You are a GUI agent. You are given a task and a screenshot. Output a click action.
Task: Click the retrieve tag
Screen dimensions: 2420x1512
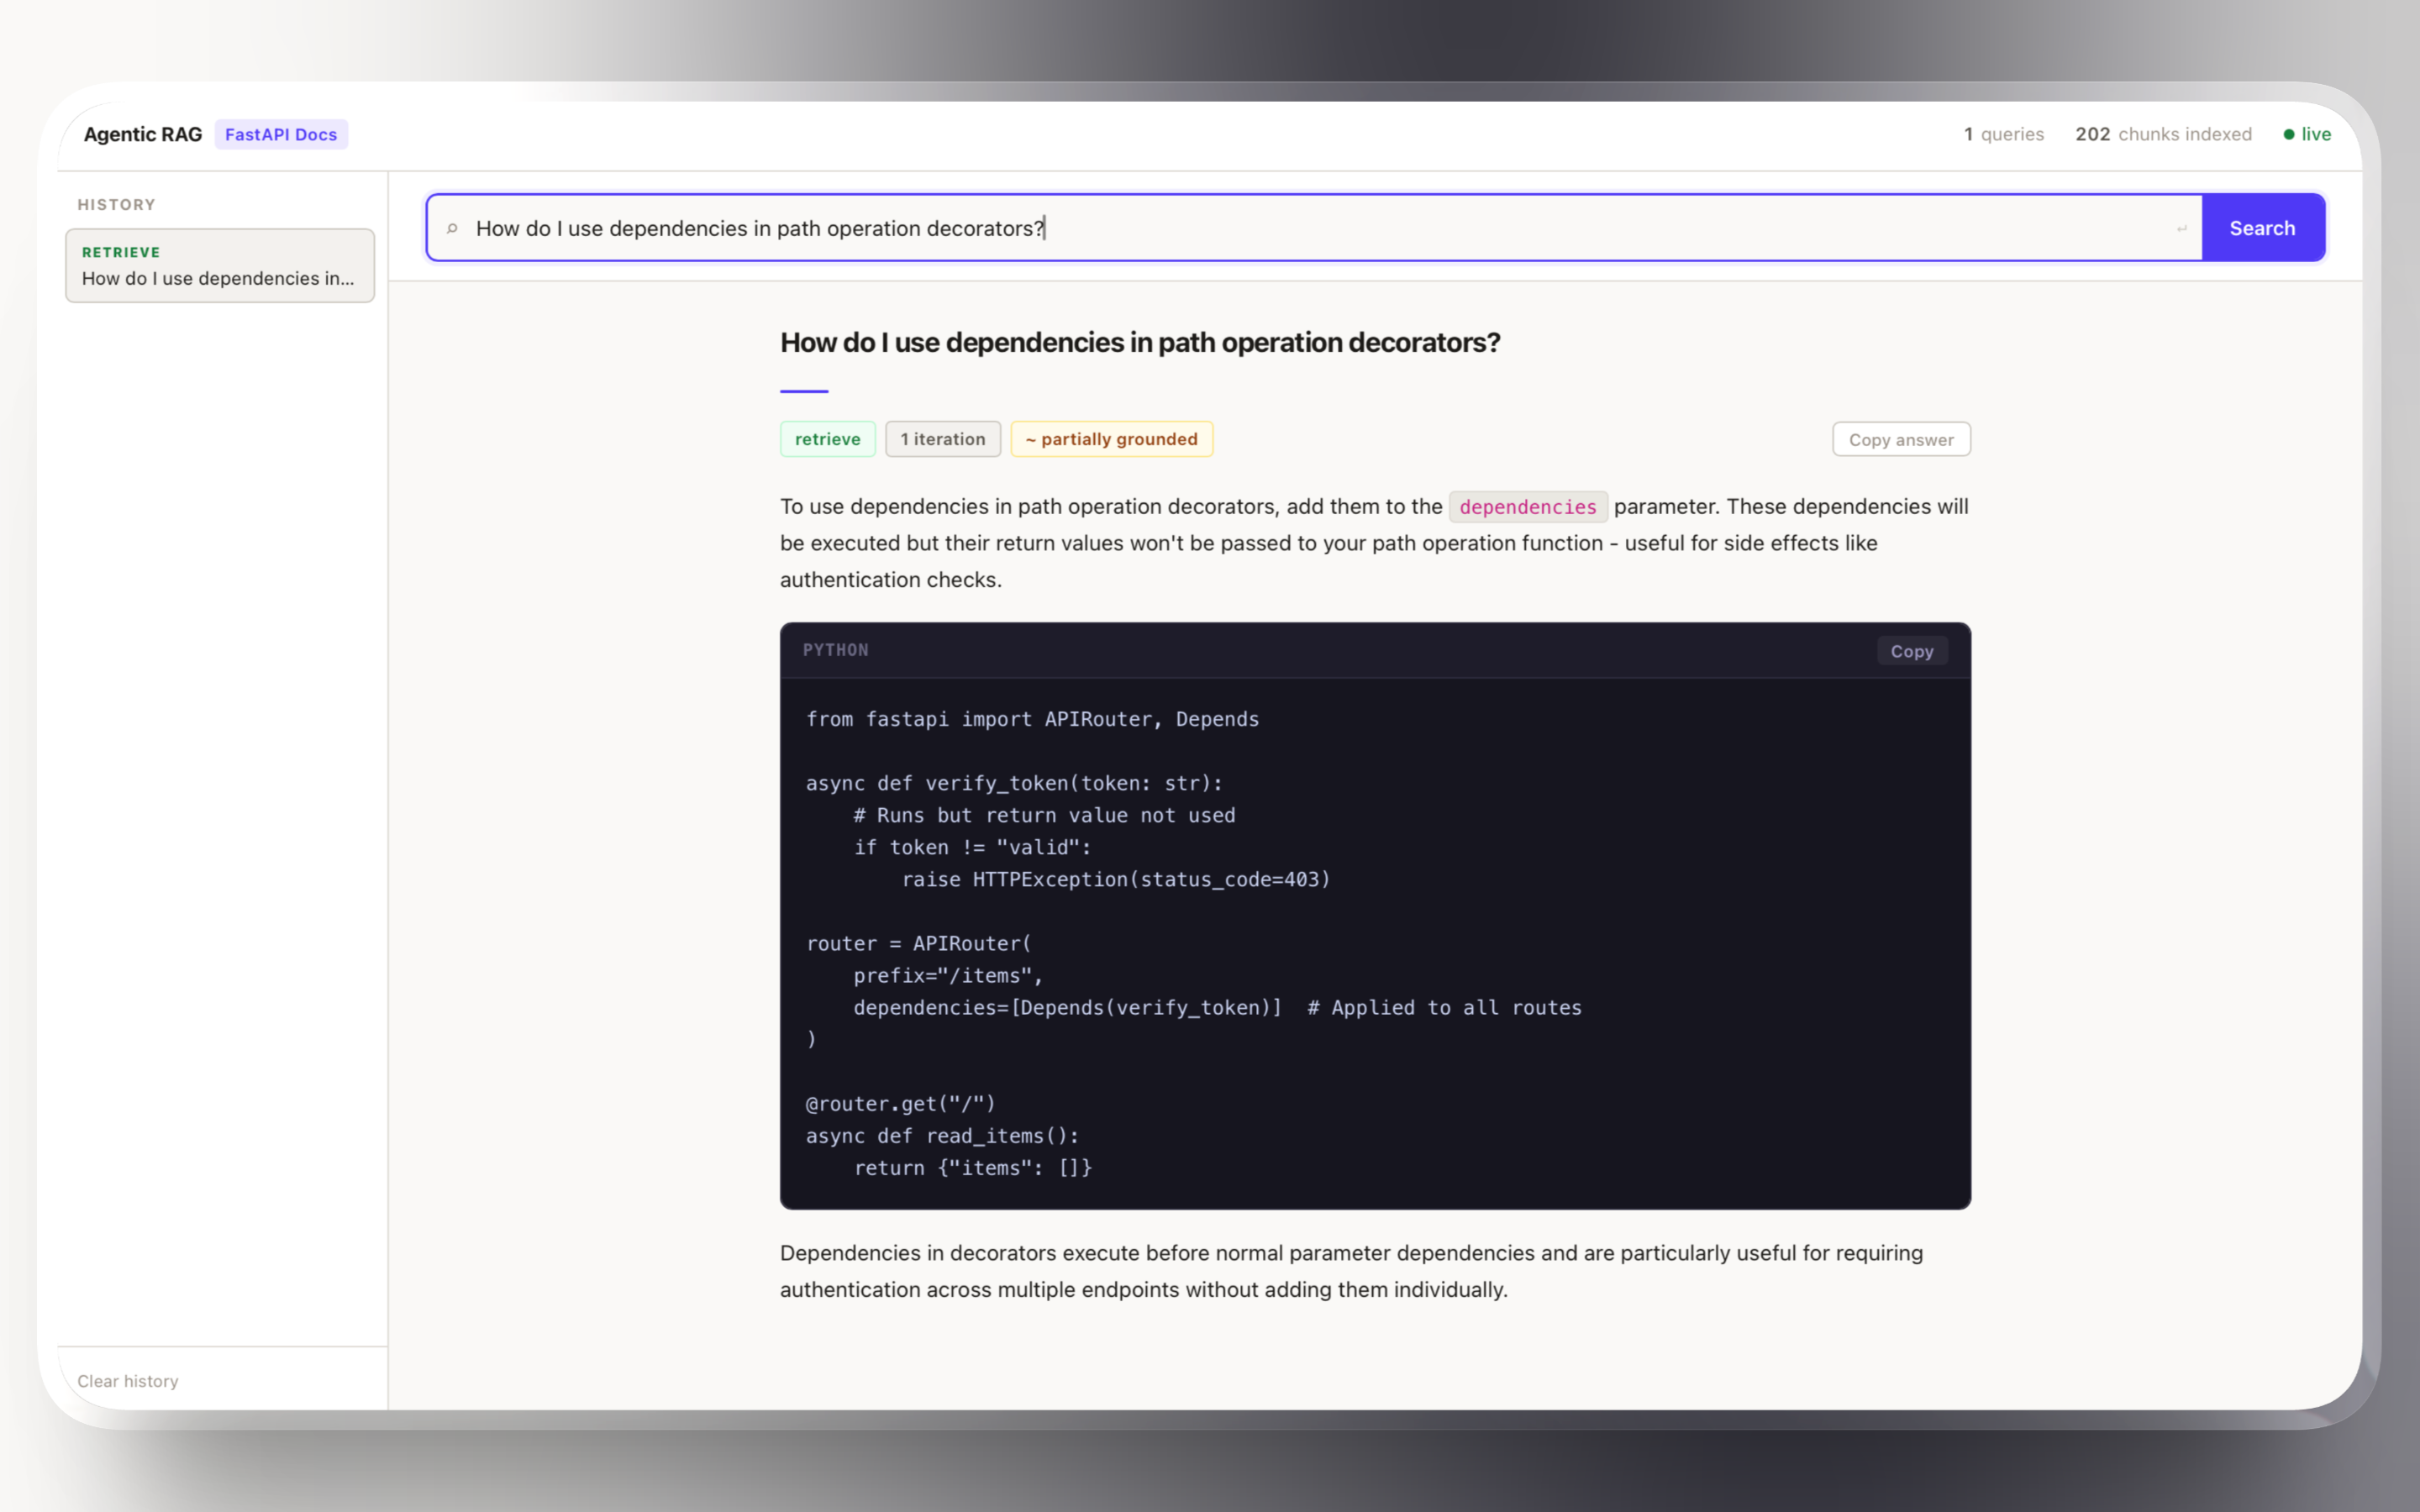pyautogui.click(x=827, y=439)
